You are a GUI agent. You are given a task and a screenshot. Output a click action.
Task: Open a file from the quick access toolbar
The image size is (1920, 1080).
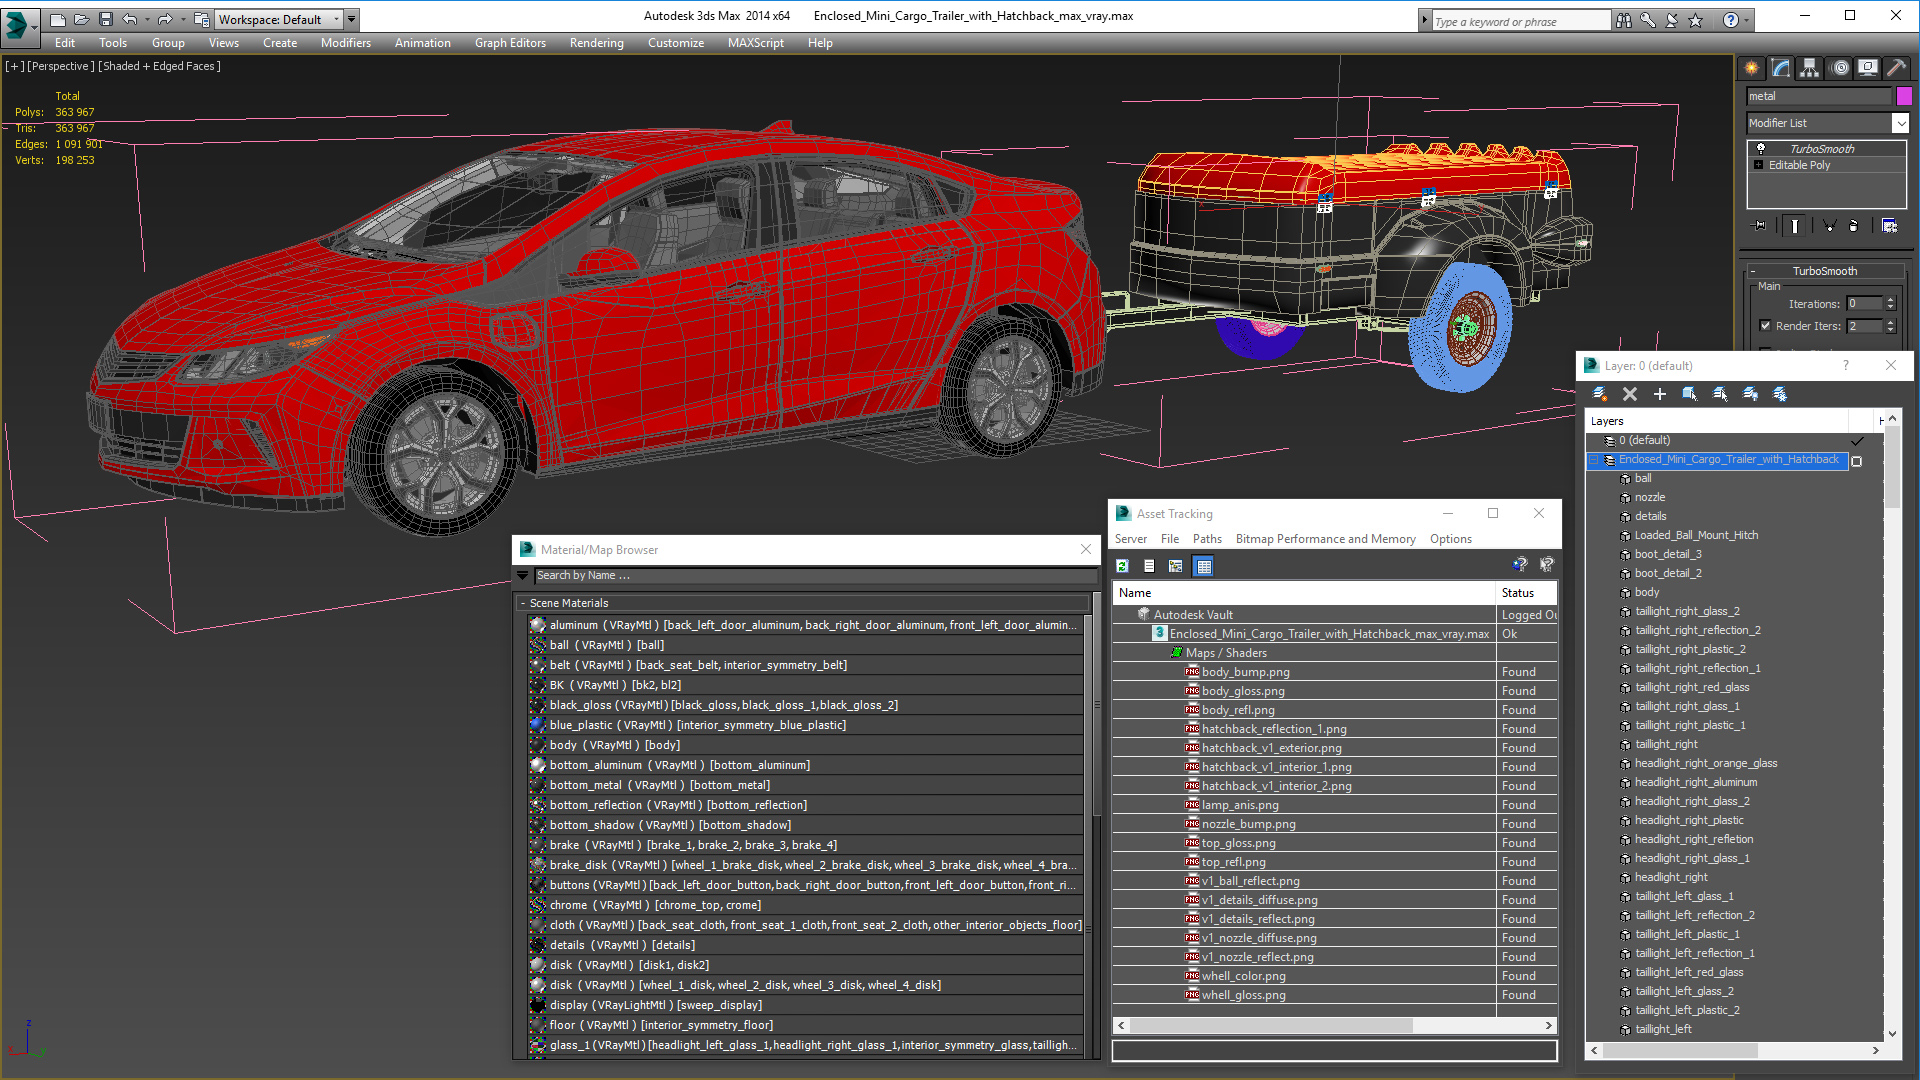coord(81,19)
